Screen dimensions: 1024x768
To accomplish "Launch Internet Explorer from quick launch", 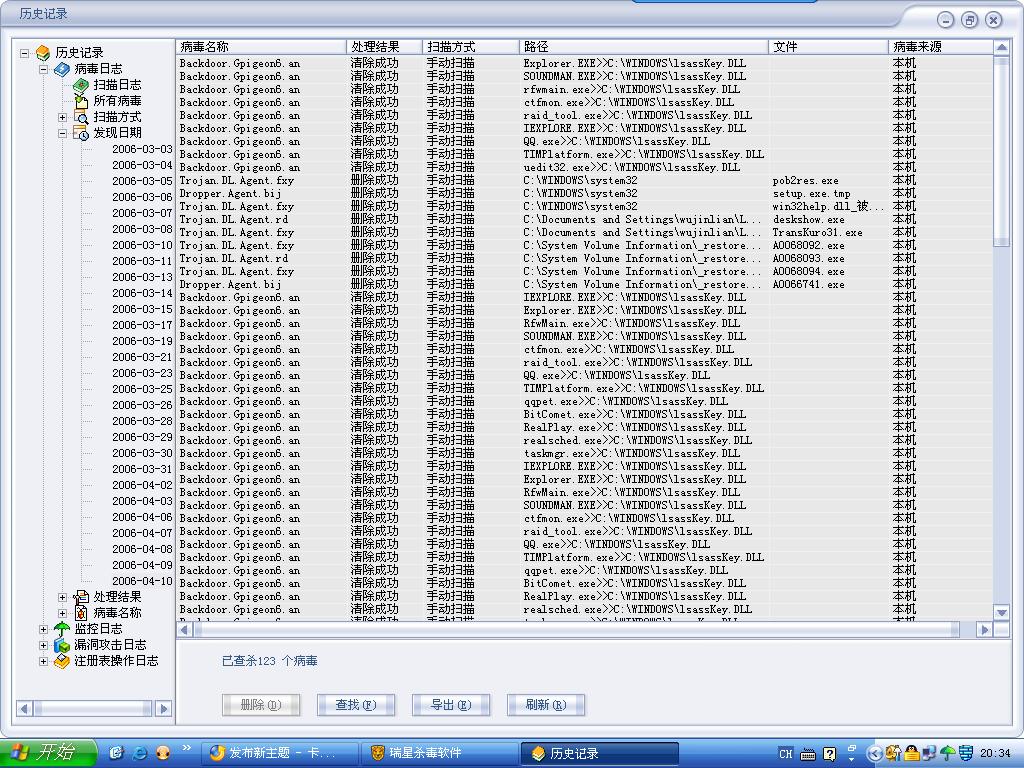I will click(140, 753).
